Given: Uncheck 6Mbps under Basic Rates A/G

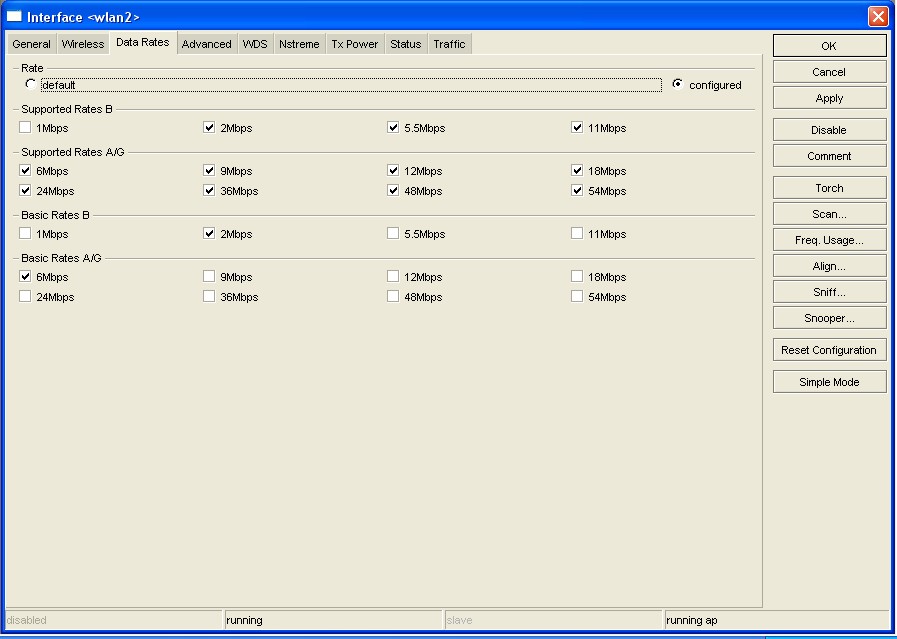Looking at the screenshot, I should 25,276.
